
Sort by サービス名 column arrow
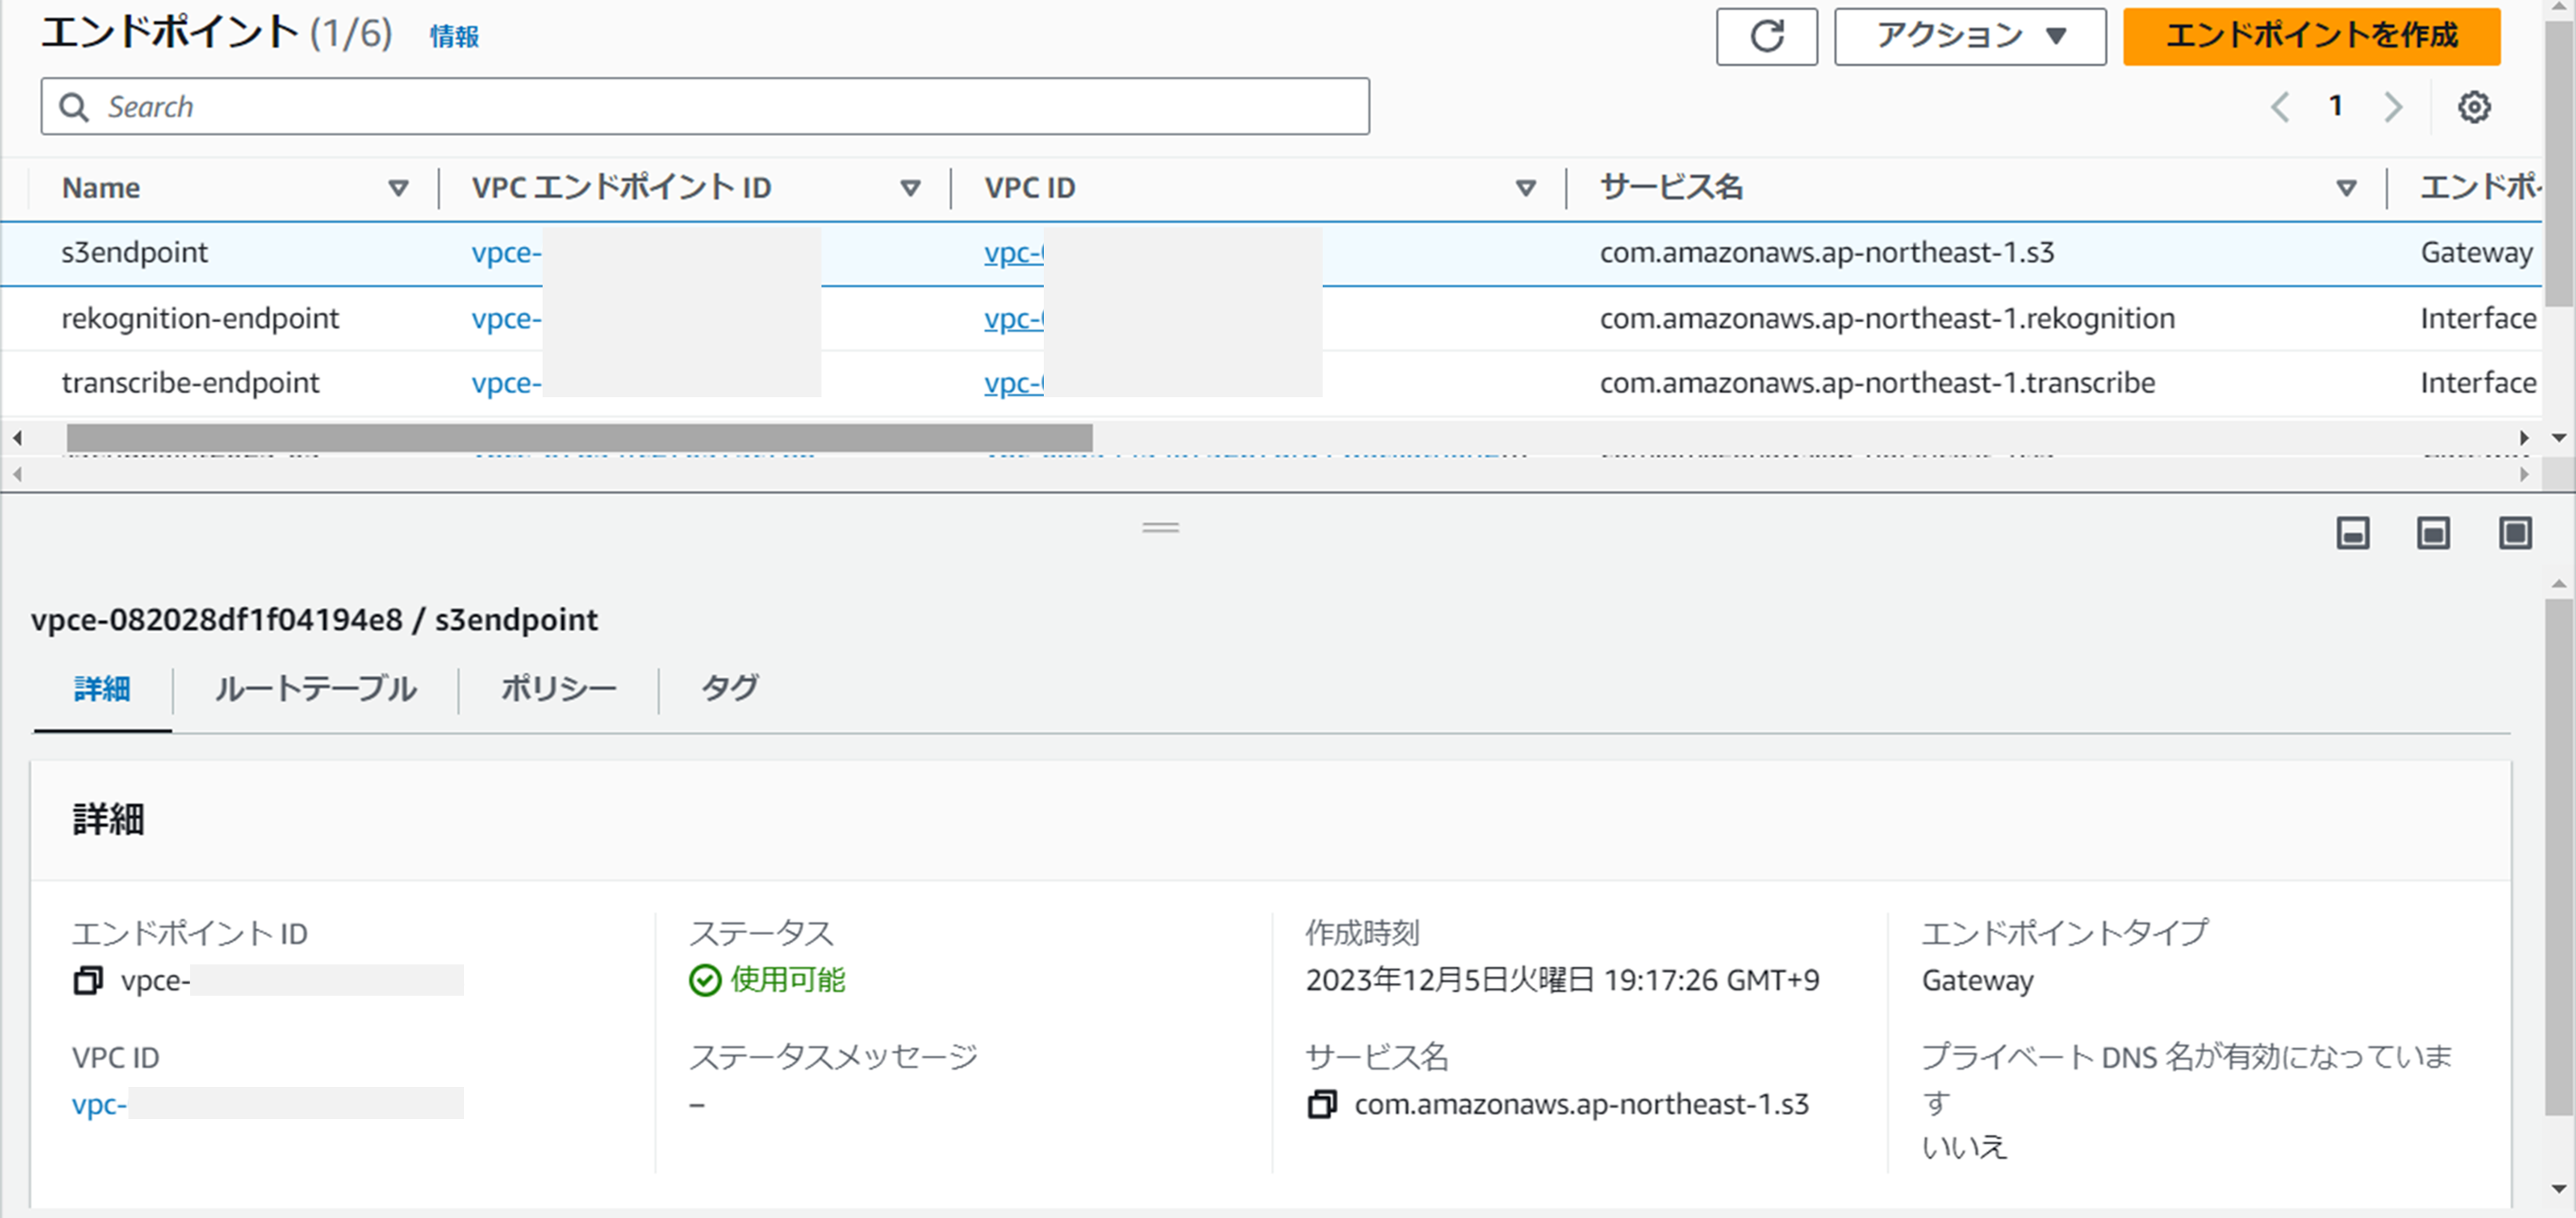pyautogui.click(x=2346, y=188)
